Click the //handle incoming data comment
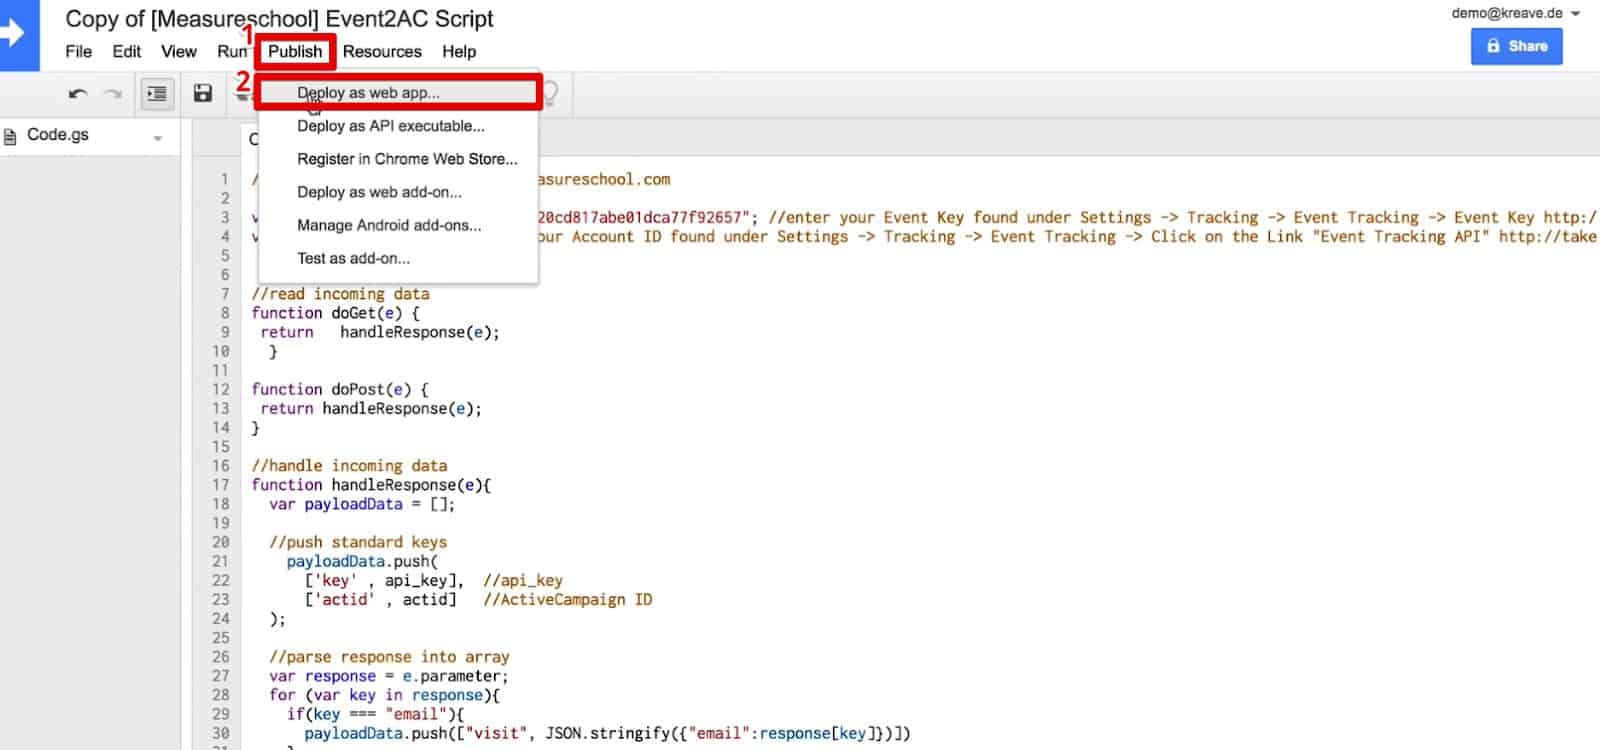The image size is (1600, 750). click(350, 466)
